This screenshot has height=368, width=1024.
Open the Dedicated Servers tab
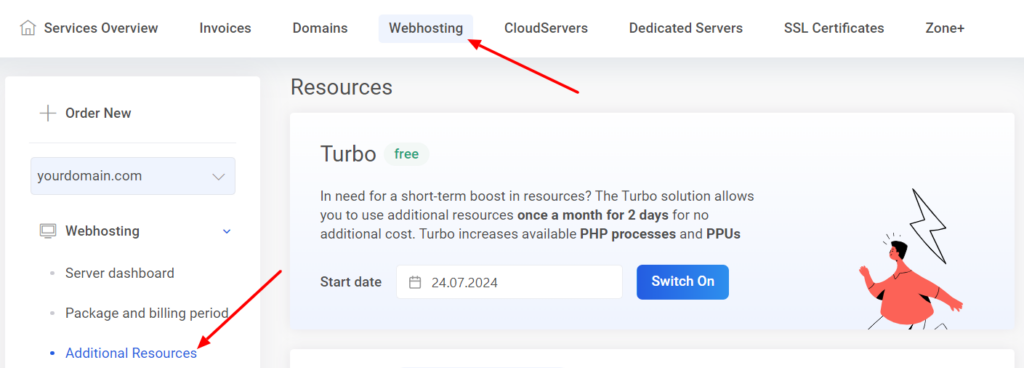point(686,28)
